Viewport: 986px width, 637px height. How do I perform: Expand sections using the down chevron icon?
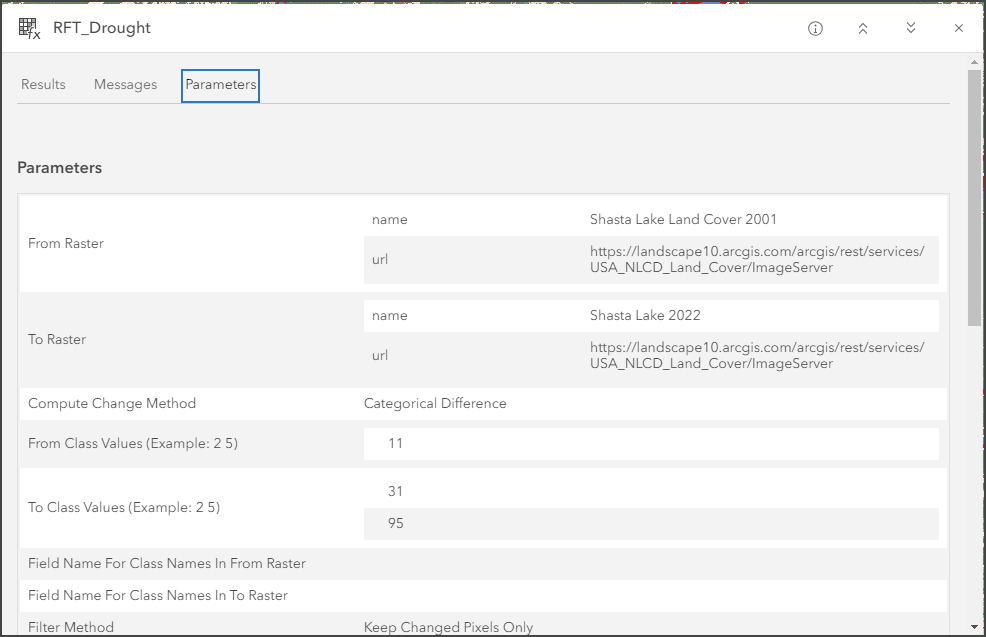click(x=911, y=28)
